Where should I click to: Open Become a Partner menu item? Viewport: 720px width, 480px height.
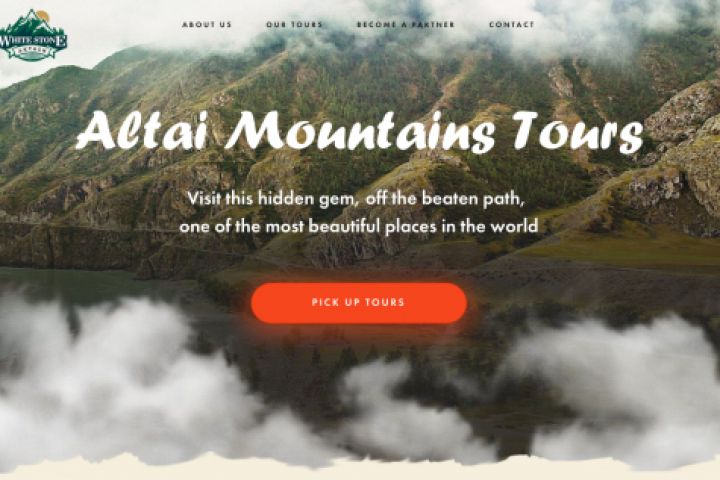pos(405,24)
